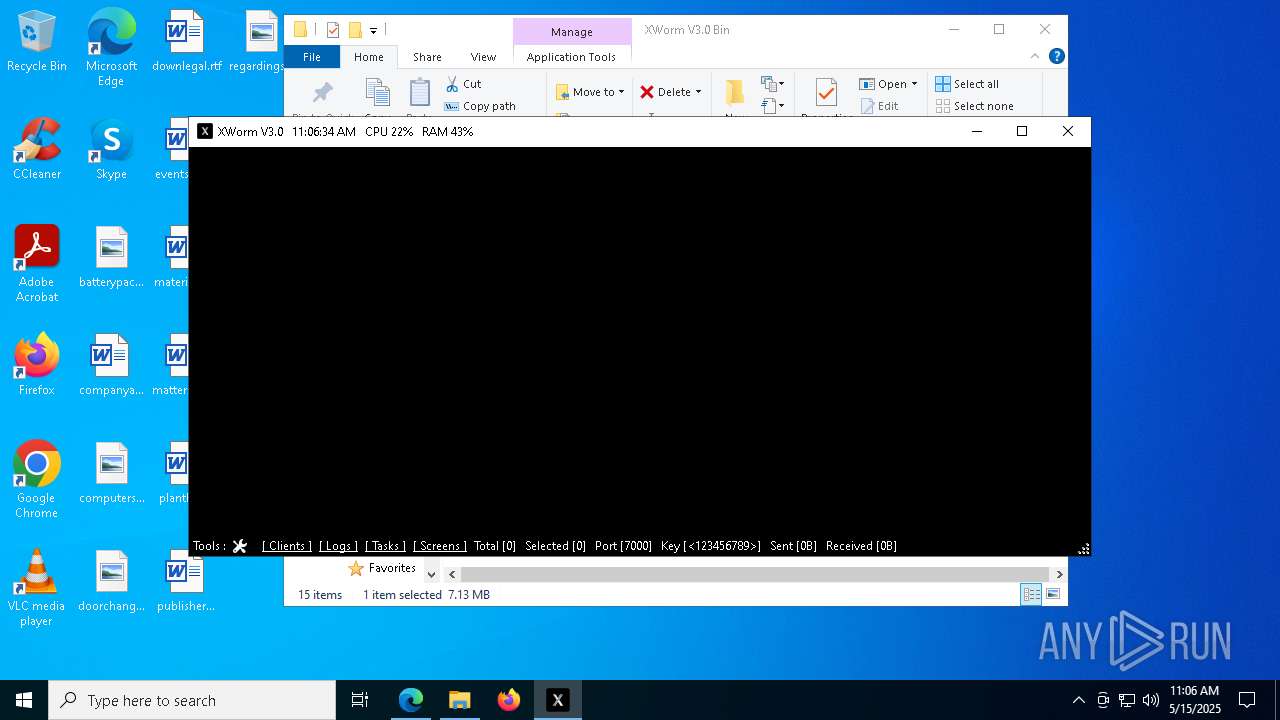The height and width of the screenshot is (720, 1280).
Task: Expand the Easy access dropdown in ribbon
Action: [x=773, y=105]
